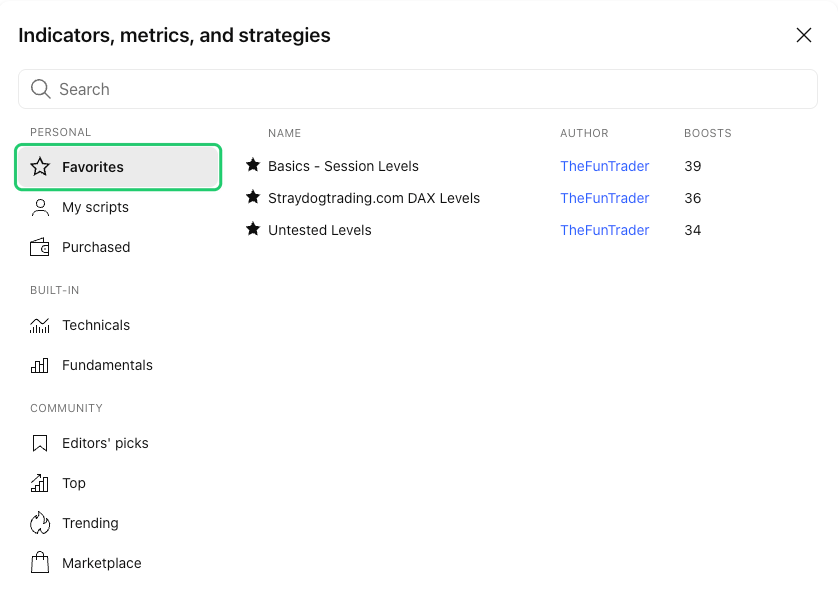Browse Editors' picks category
The image size is (838, 591).
tap(118, 444)
